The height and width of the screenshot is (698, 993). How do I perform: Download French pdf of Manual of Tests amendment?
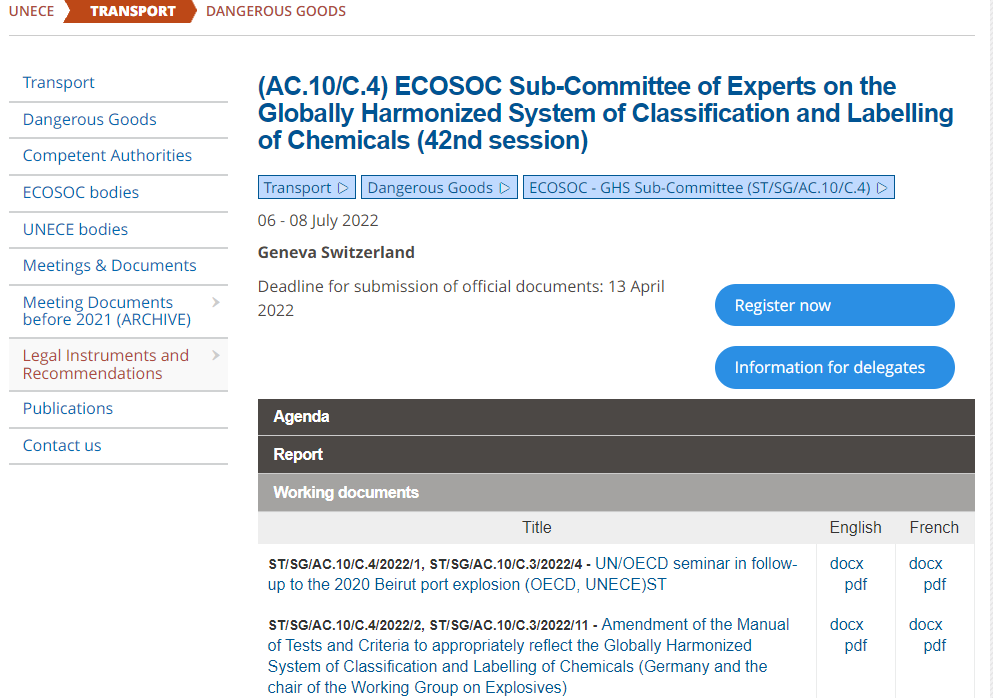pyautogui.click(x=934, y=645)
